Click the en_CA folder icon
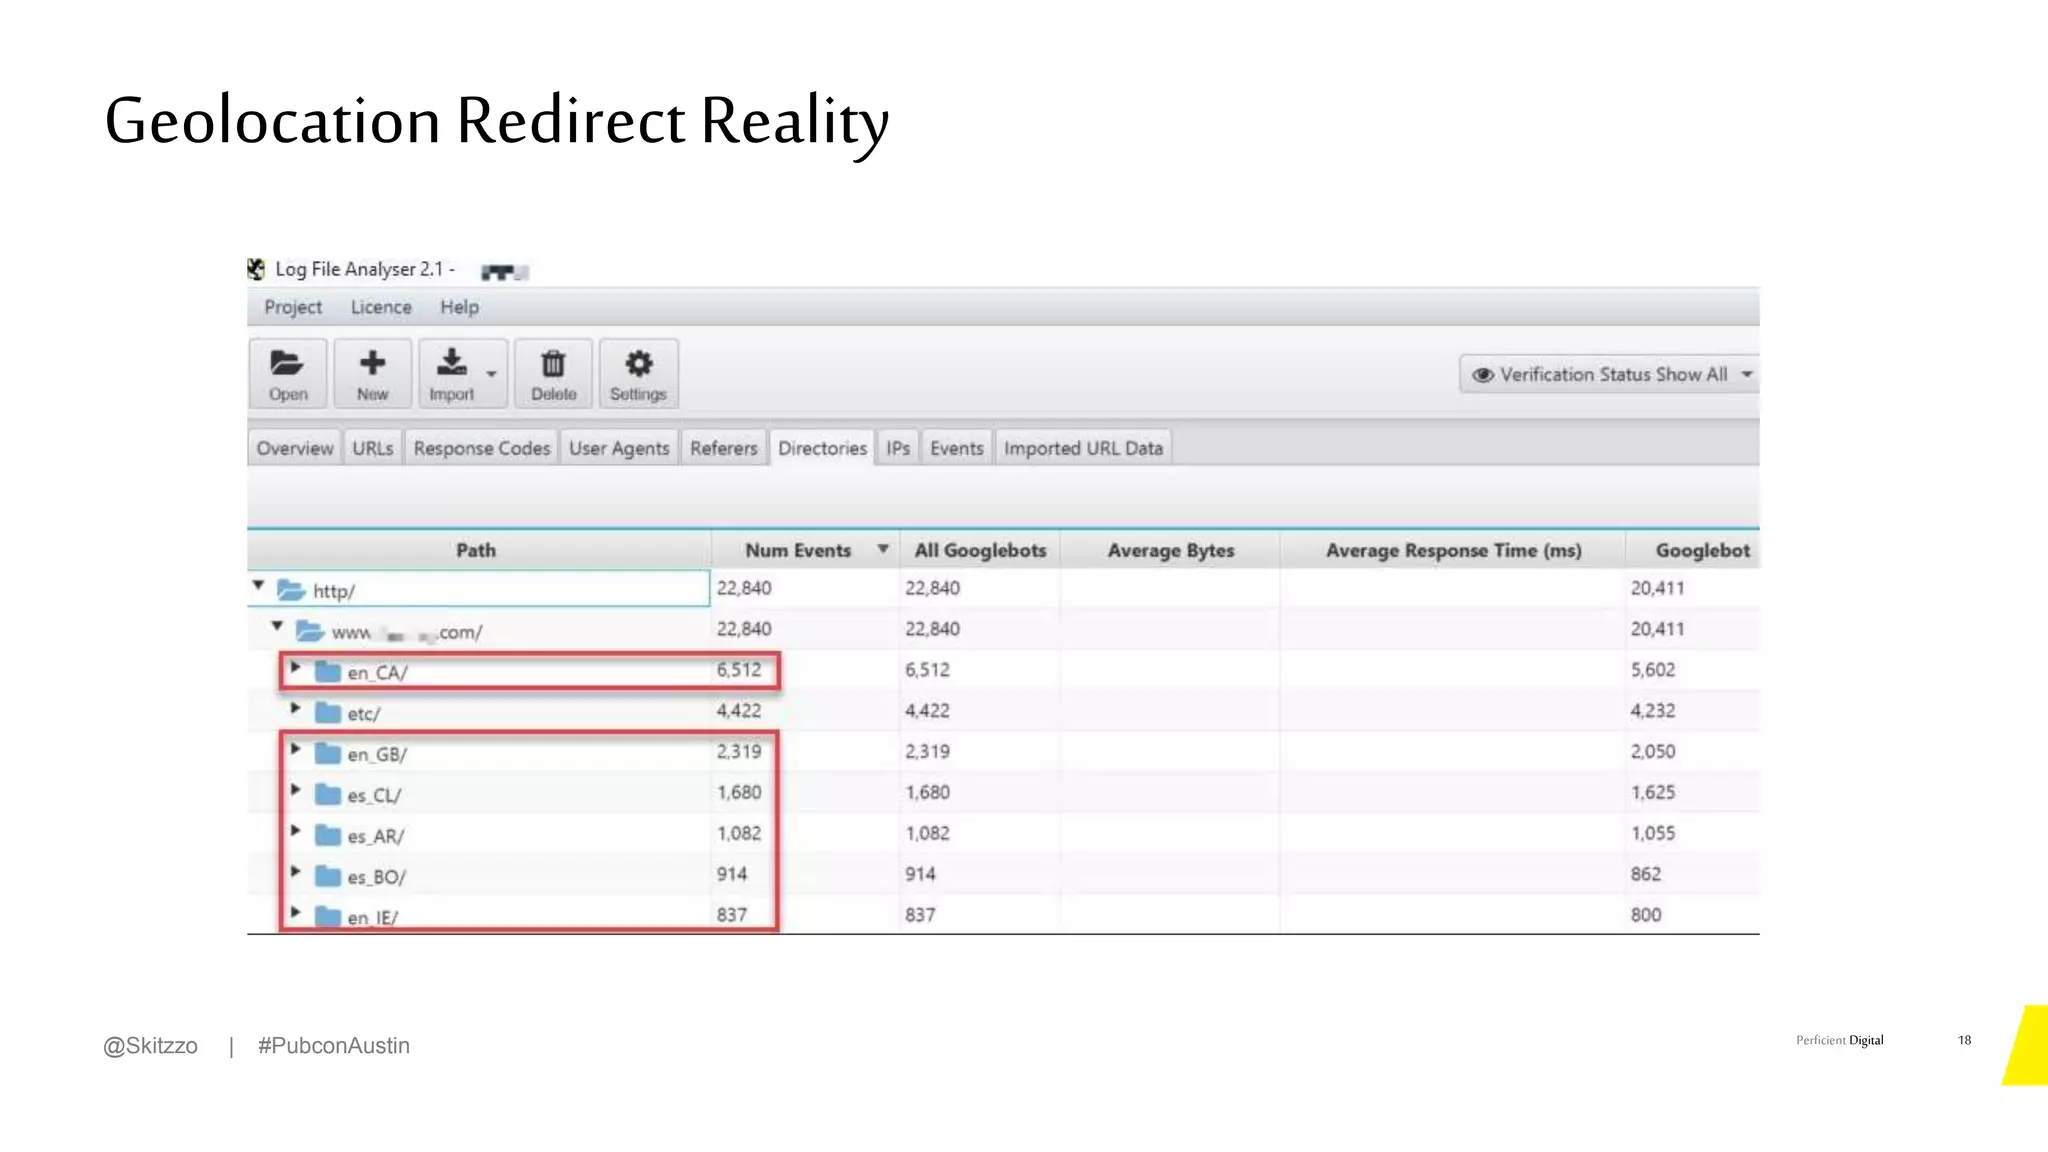 pos(328,671)
